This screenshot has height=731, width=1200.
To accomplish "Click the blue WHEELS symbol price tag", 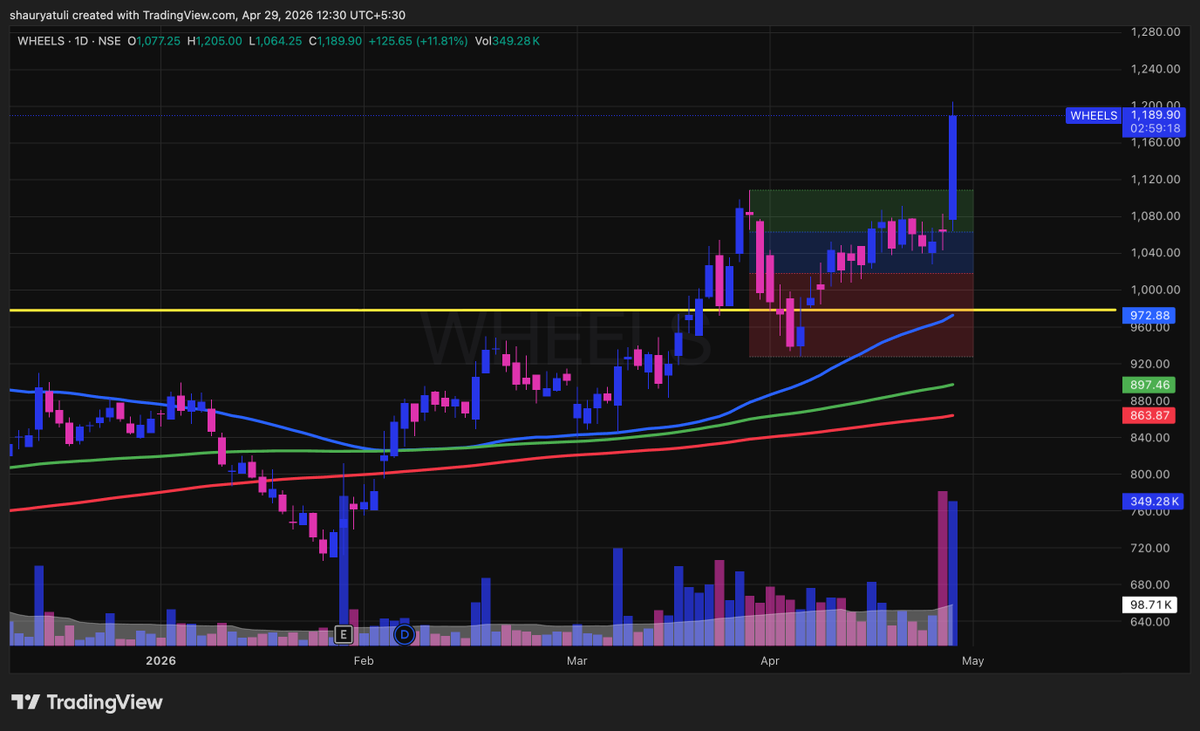I will 1093,116.
